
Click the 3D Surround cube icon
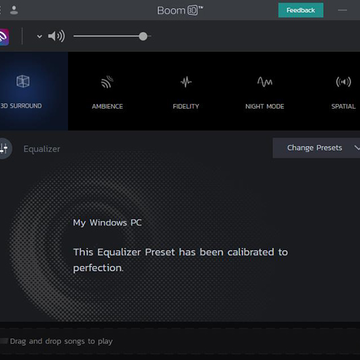pyautogui.click(x=23, y=81)
